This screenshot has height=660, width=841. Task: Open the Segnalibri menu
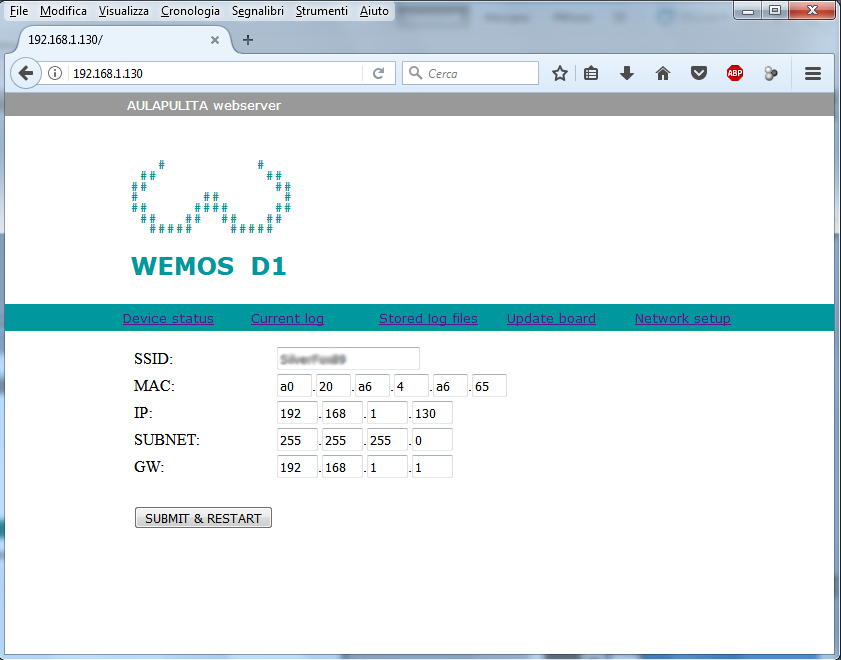pyautogui.click(x=258, y=11)
